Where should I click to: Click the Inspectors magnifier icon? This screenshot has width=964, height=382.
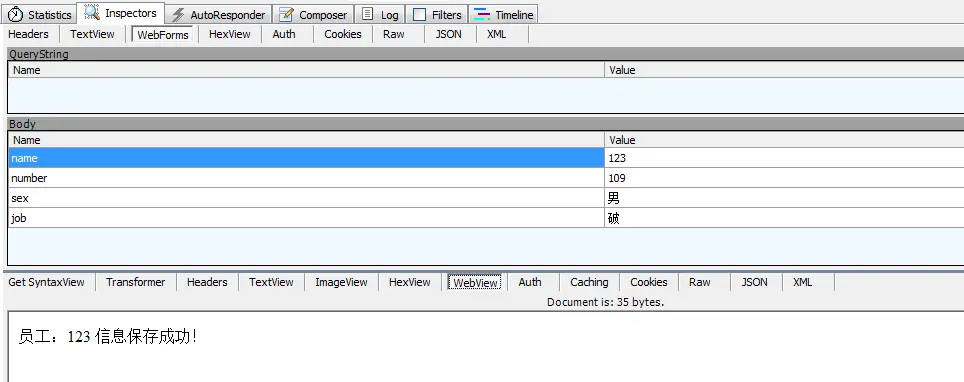point(92,12)
